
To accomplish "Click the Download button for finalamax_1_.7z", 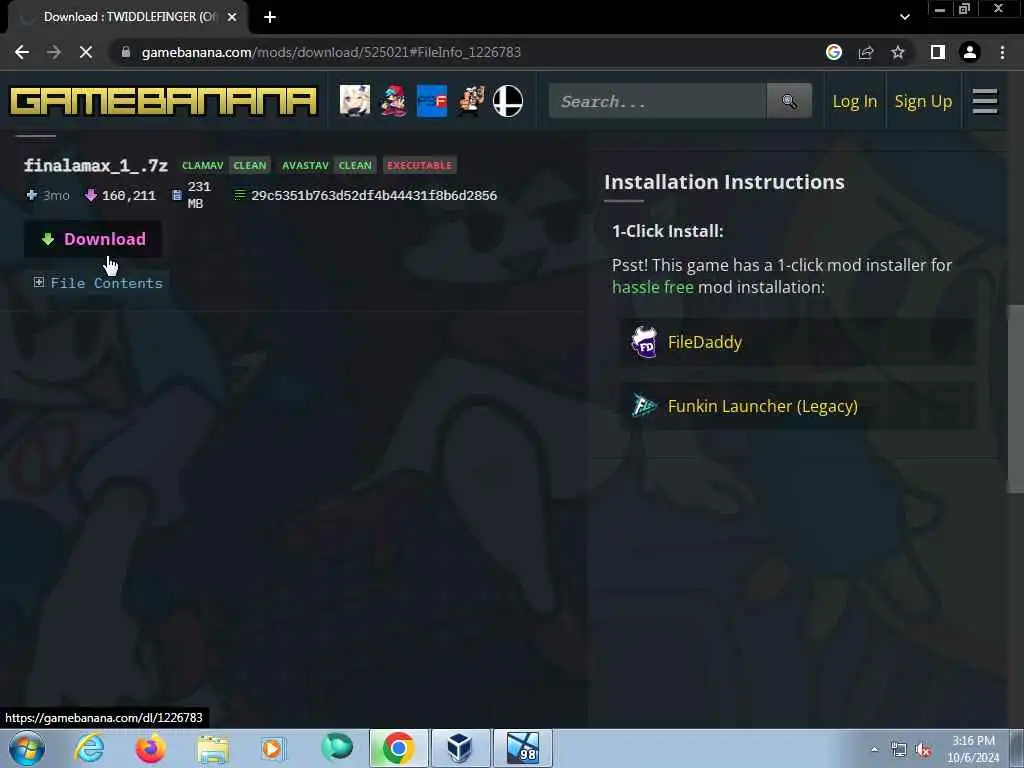I will tap(93, 239).
